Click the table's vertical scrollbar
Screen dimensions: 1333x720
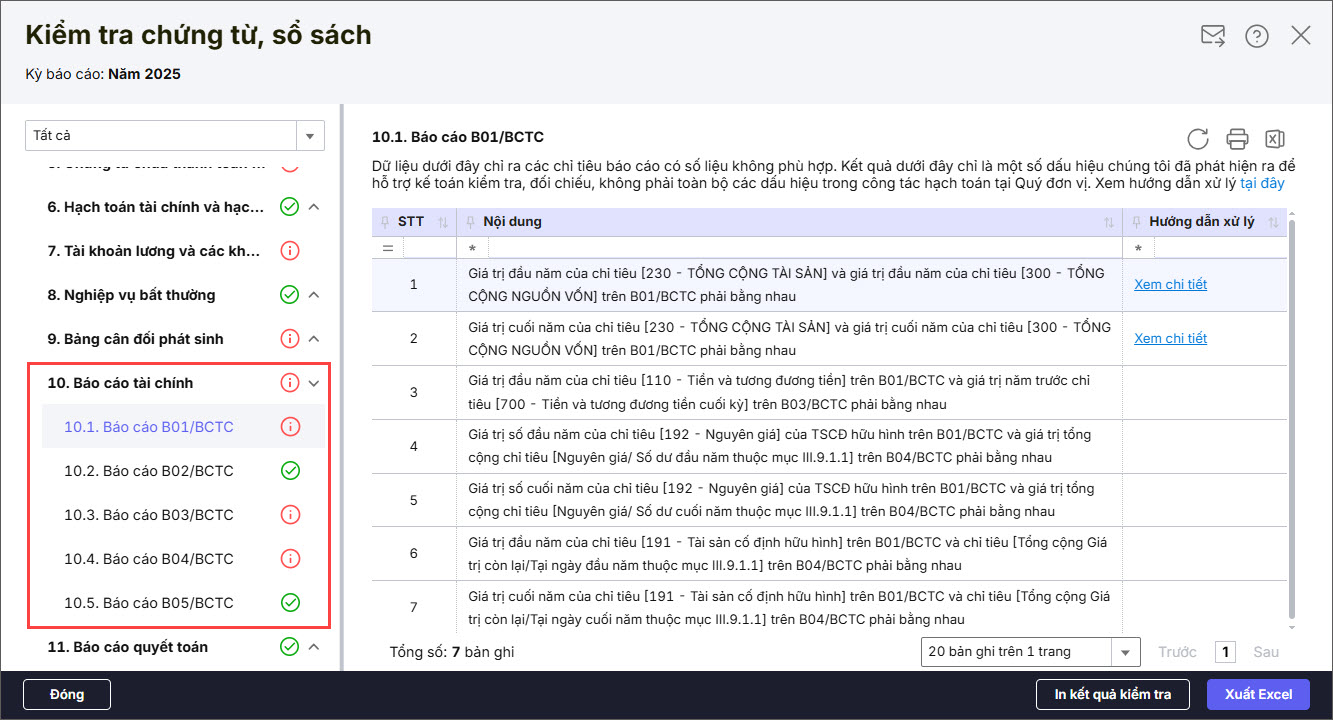click(1291, 420)
